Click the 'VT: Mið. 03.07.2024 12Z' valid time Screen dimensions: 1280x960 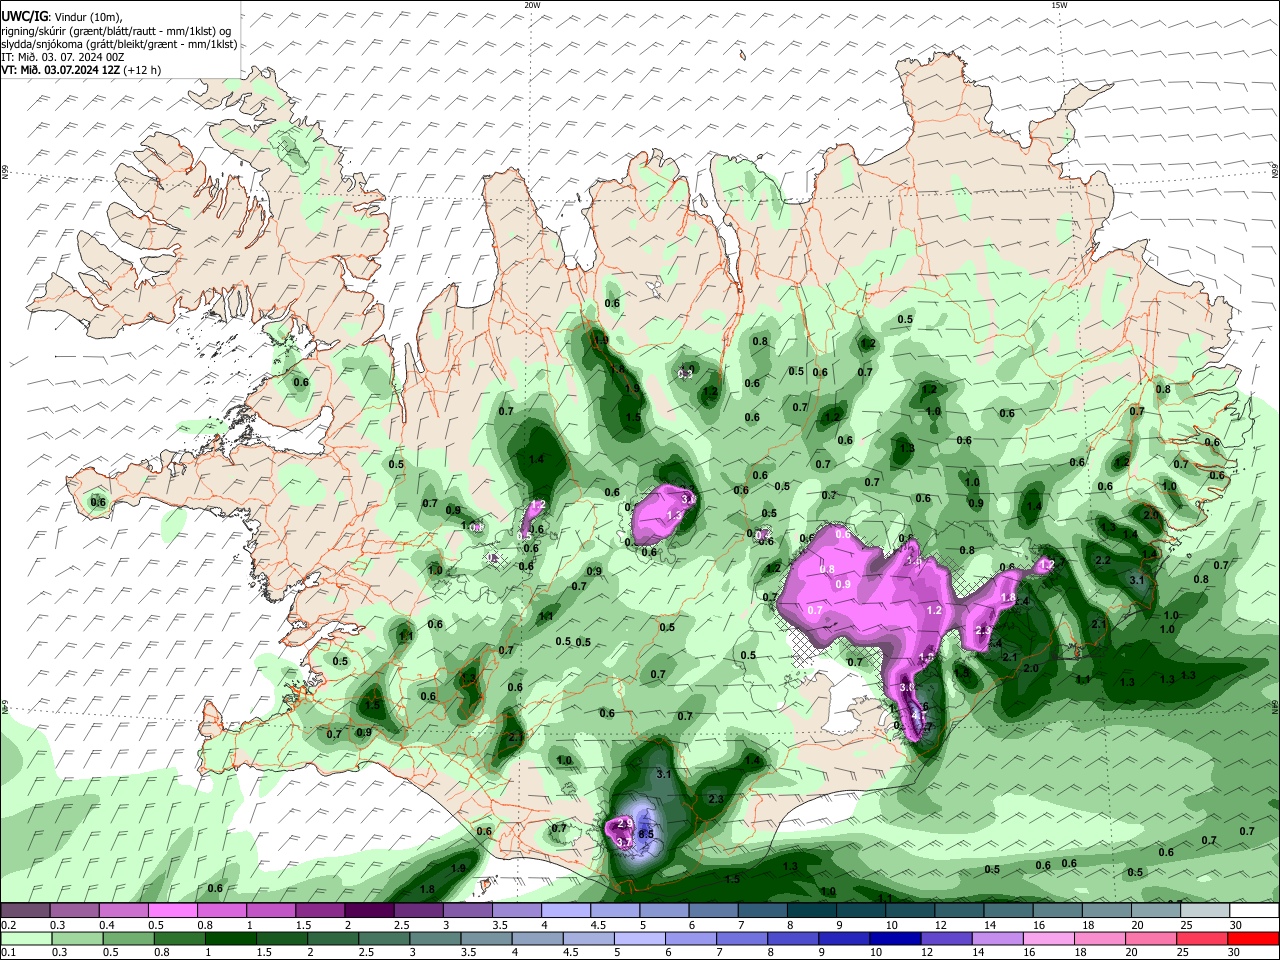click(80, 70)
